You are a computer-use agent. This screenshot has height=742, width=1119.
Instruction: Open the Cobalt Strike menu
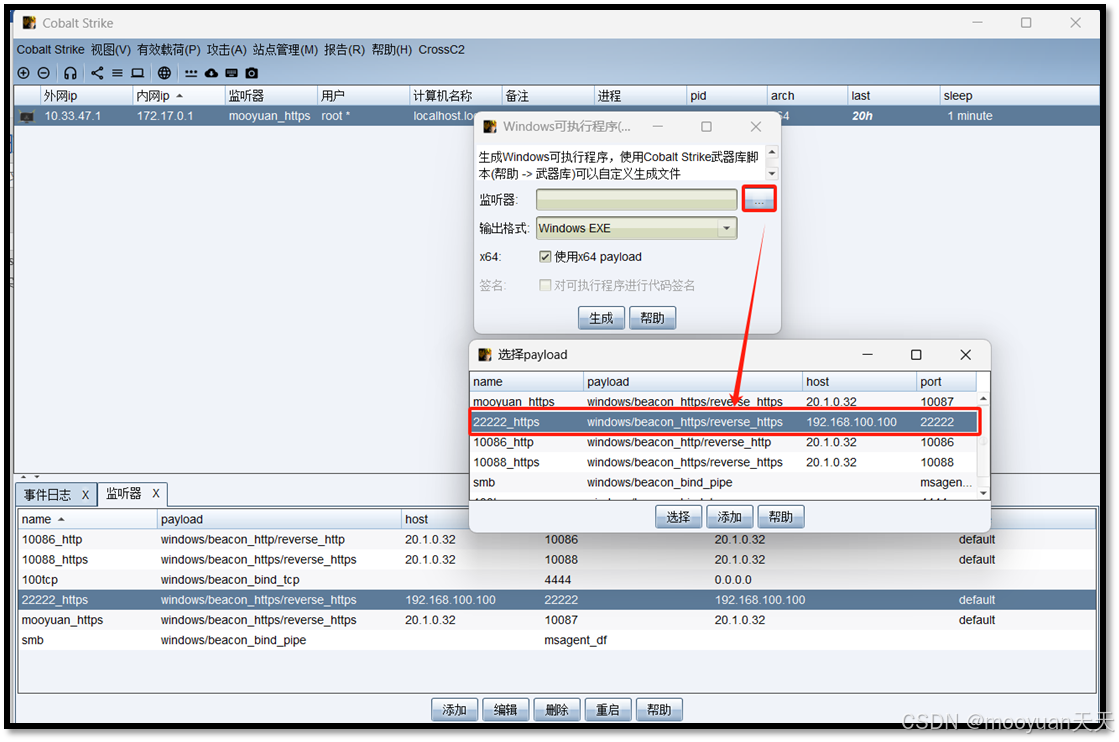(x=50, y=49)
